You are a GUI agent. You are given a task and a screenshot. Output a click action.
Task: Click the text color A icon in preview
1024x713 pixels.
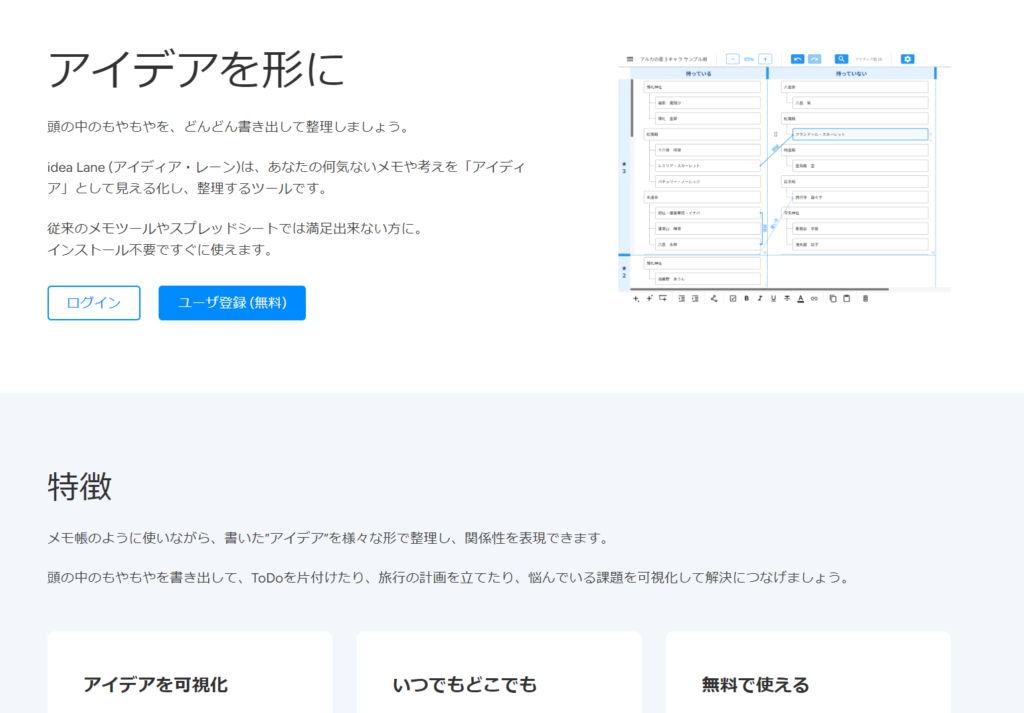[800, 298]
